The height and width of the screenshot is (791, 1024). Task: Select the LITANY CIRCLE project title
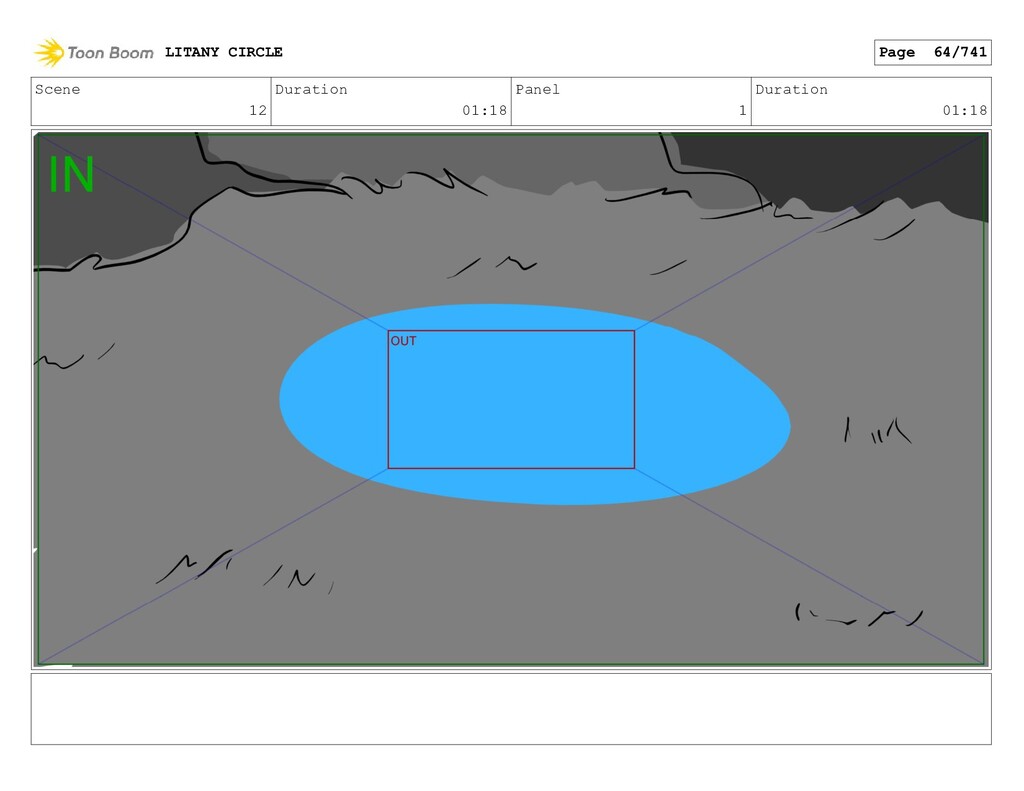223,52
